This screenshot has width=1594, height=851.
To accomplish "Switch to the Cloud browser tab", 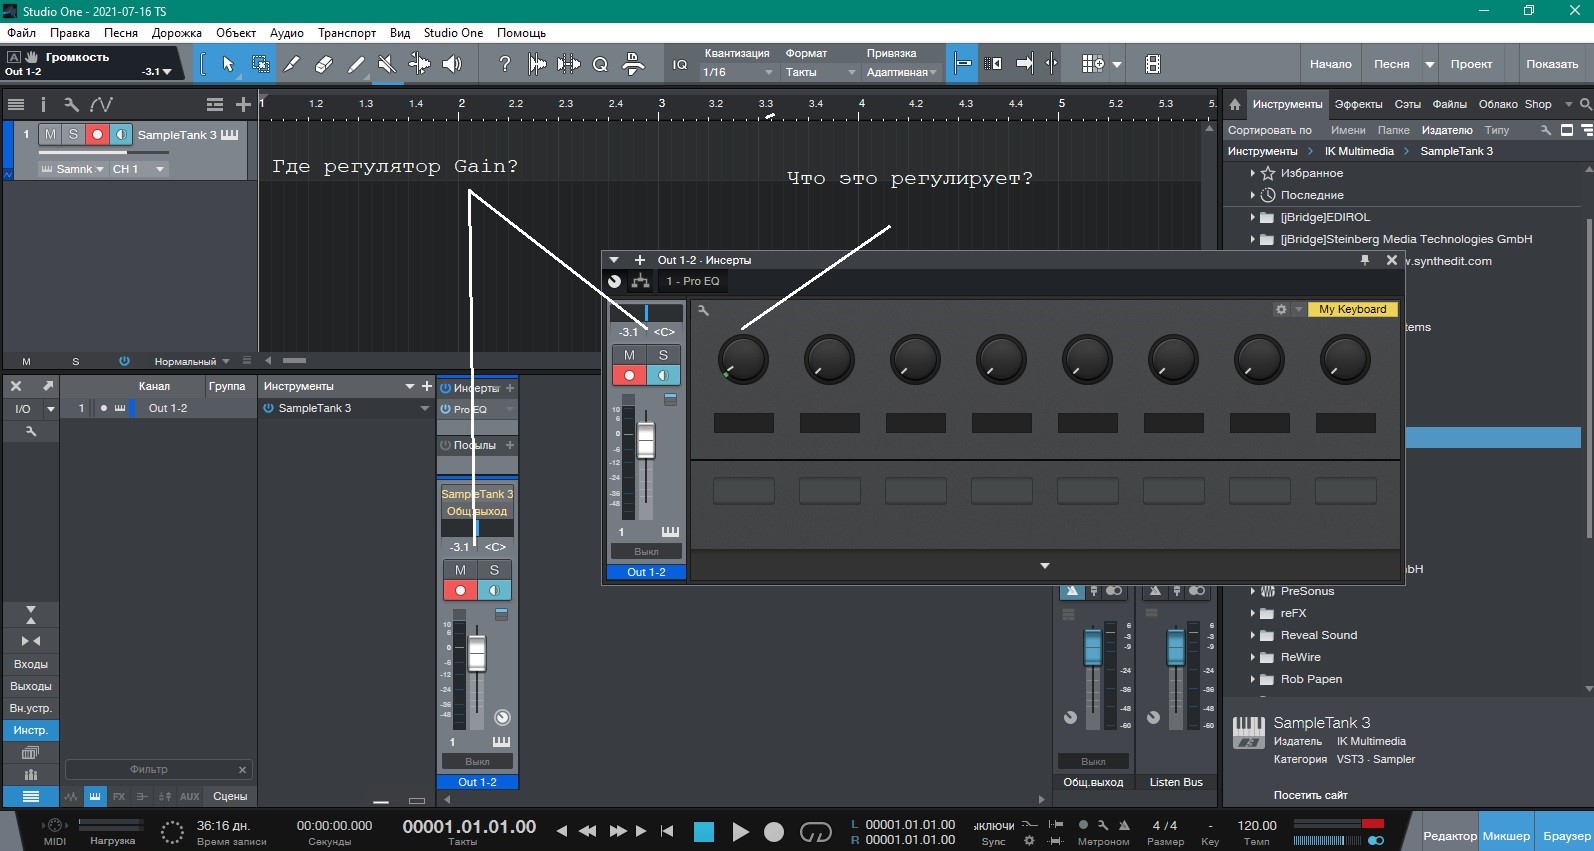I will click(x=1498, y=104).
